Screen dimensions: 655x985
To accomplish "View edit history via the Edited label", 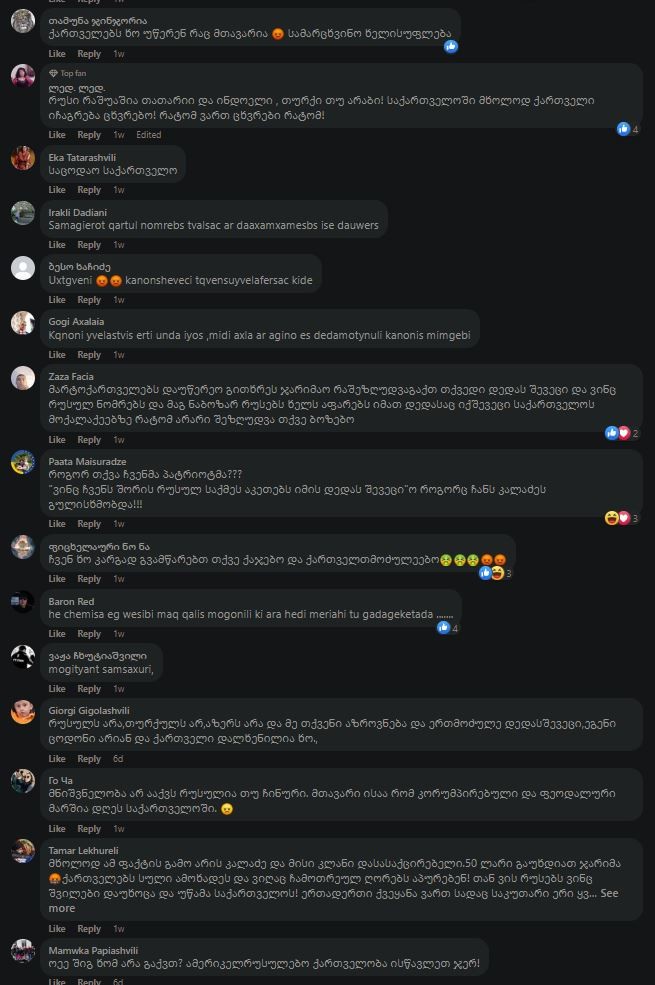I will coord(149,134).
